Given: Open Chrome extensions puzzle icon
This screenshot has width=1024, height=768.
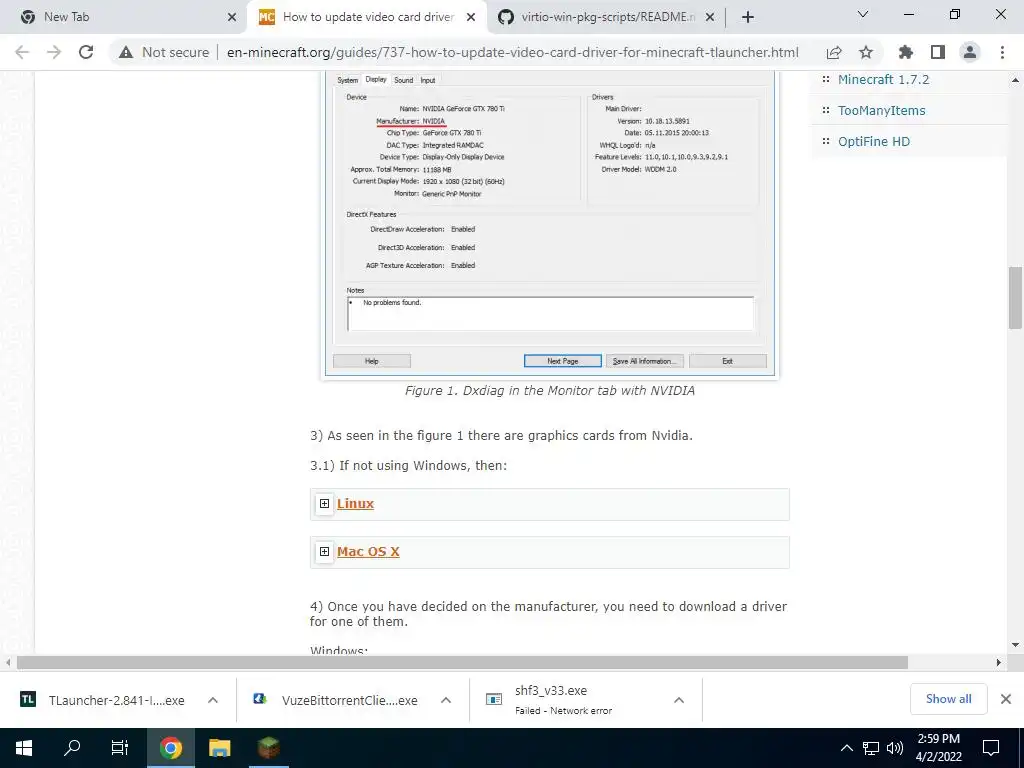Looking at the screenshot, I should pyautogui.click(x=905, y=52).
